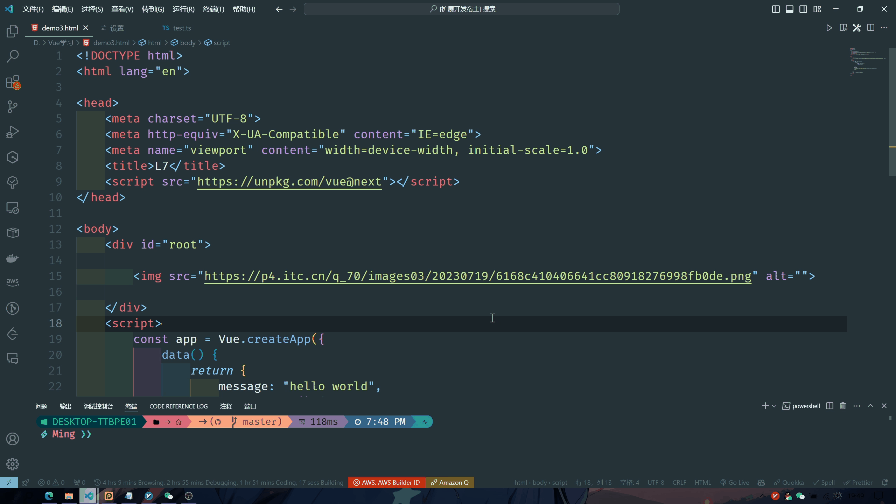This screenshot has height=504, width=896.
Task: Click the wrench tools icon in editor toolbar
Action: coord(857,27)
